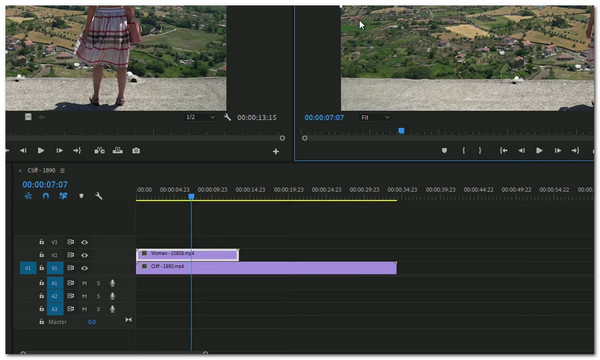This screenshot has width=600, height=360.
Task: Solo track A1
Action: 98,283
